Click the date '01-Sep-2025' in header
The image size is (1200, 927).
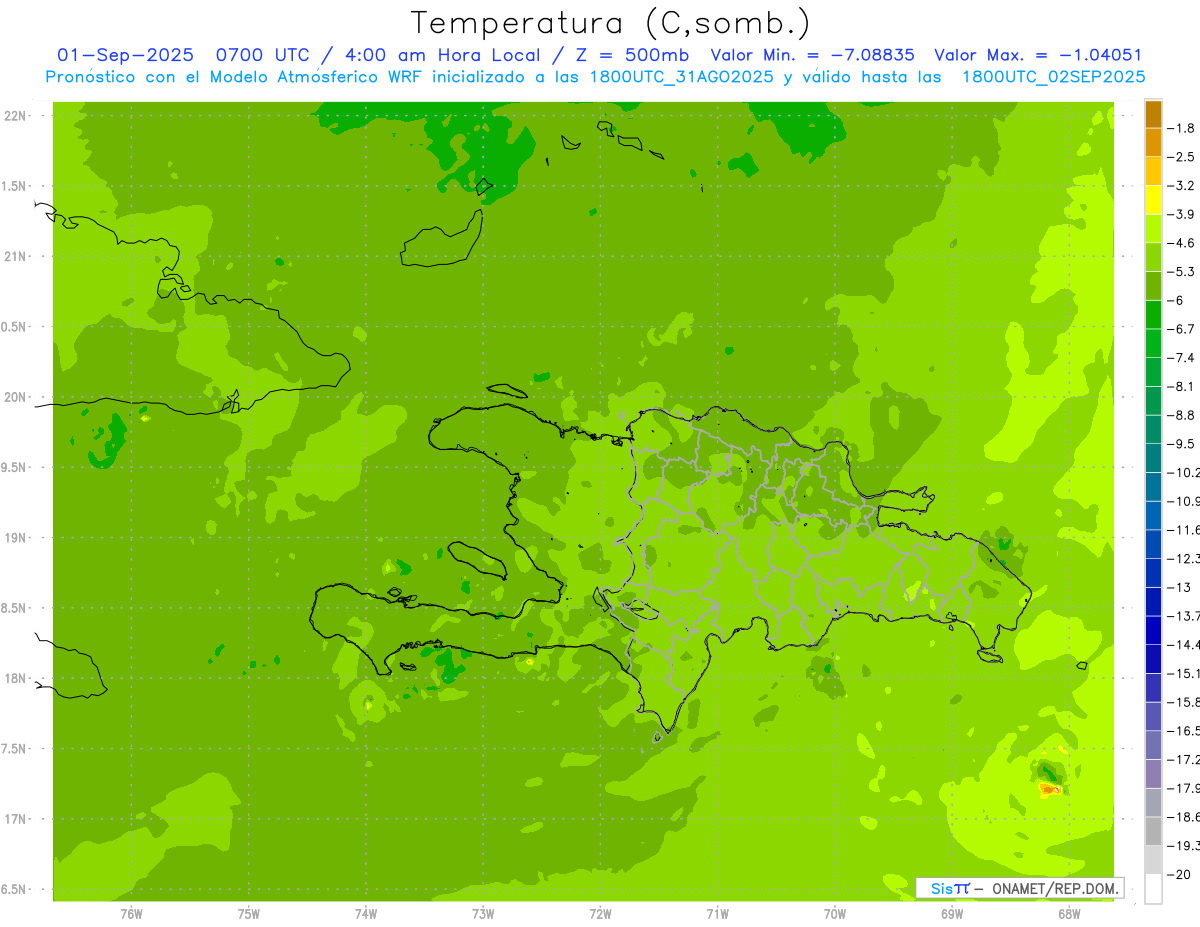pyautogui.click(x=126, y=56)
